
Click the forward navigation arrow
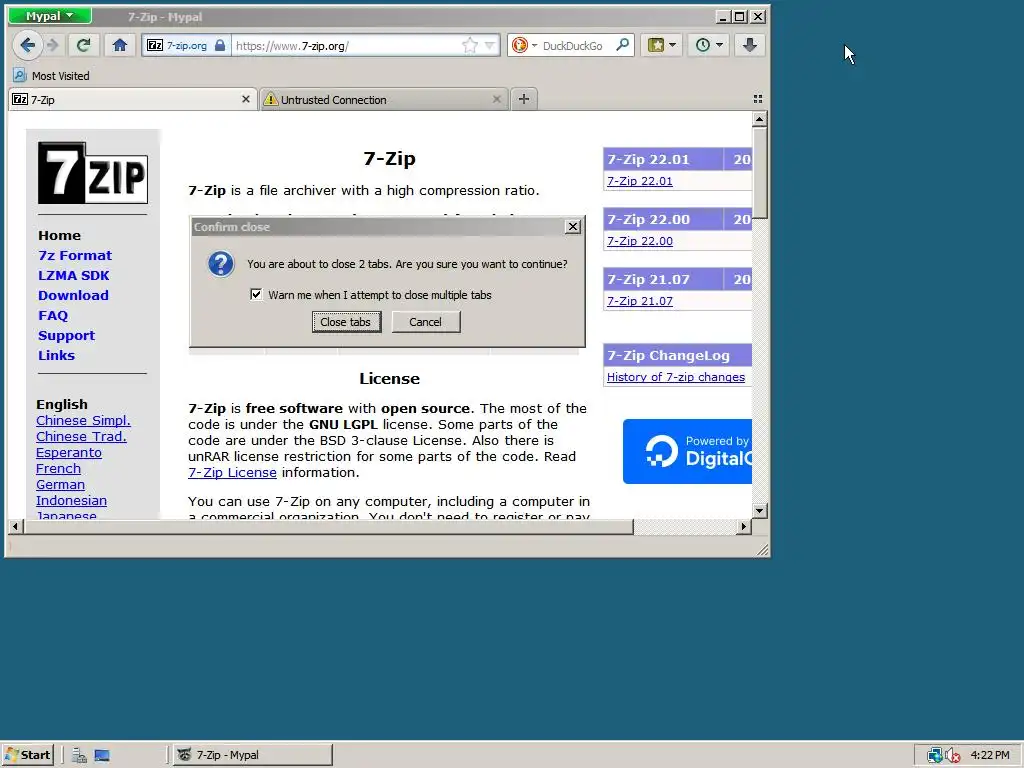tap(54, 45)
